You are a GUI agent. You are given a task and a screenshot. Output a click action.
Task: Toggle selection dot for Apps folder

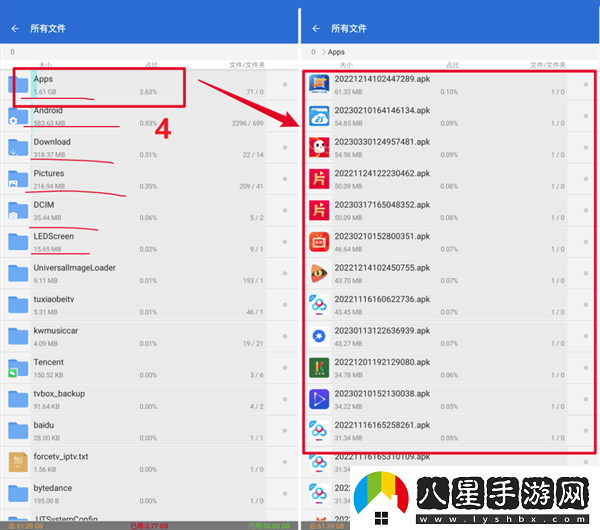(285, 85)
